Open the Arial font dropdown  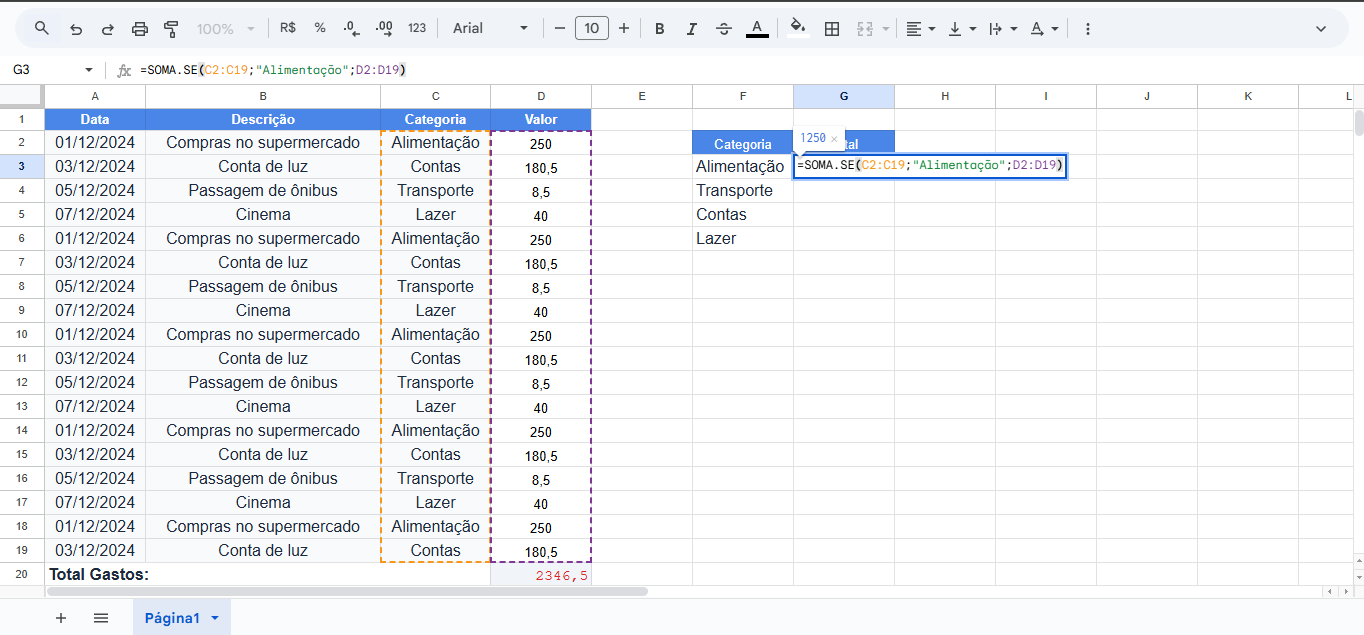[490, 28]
